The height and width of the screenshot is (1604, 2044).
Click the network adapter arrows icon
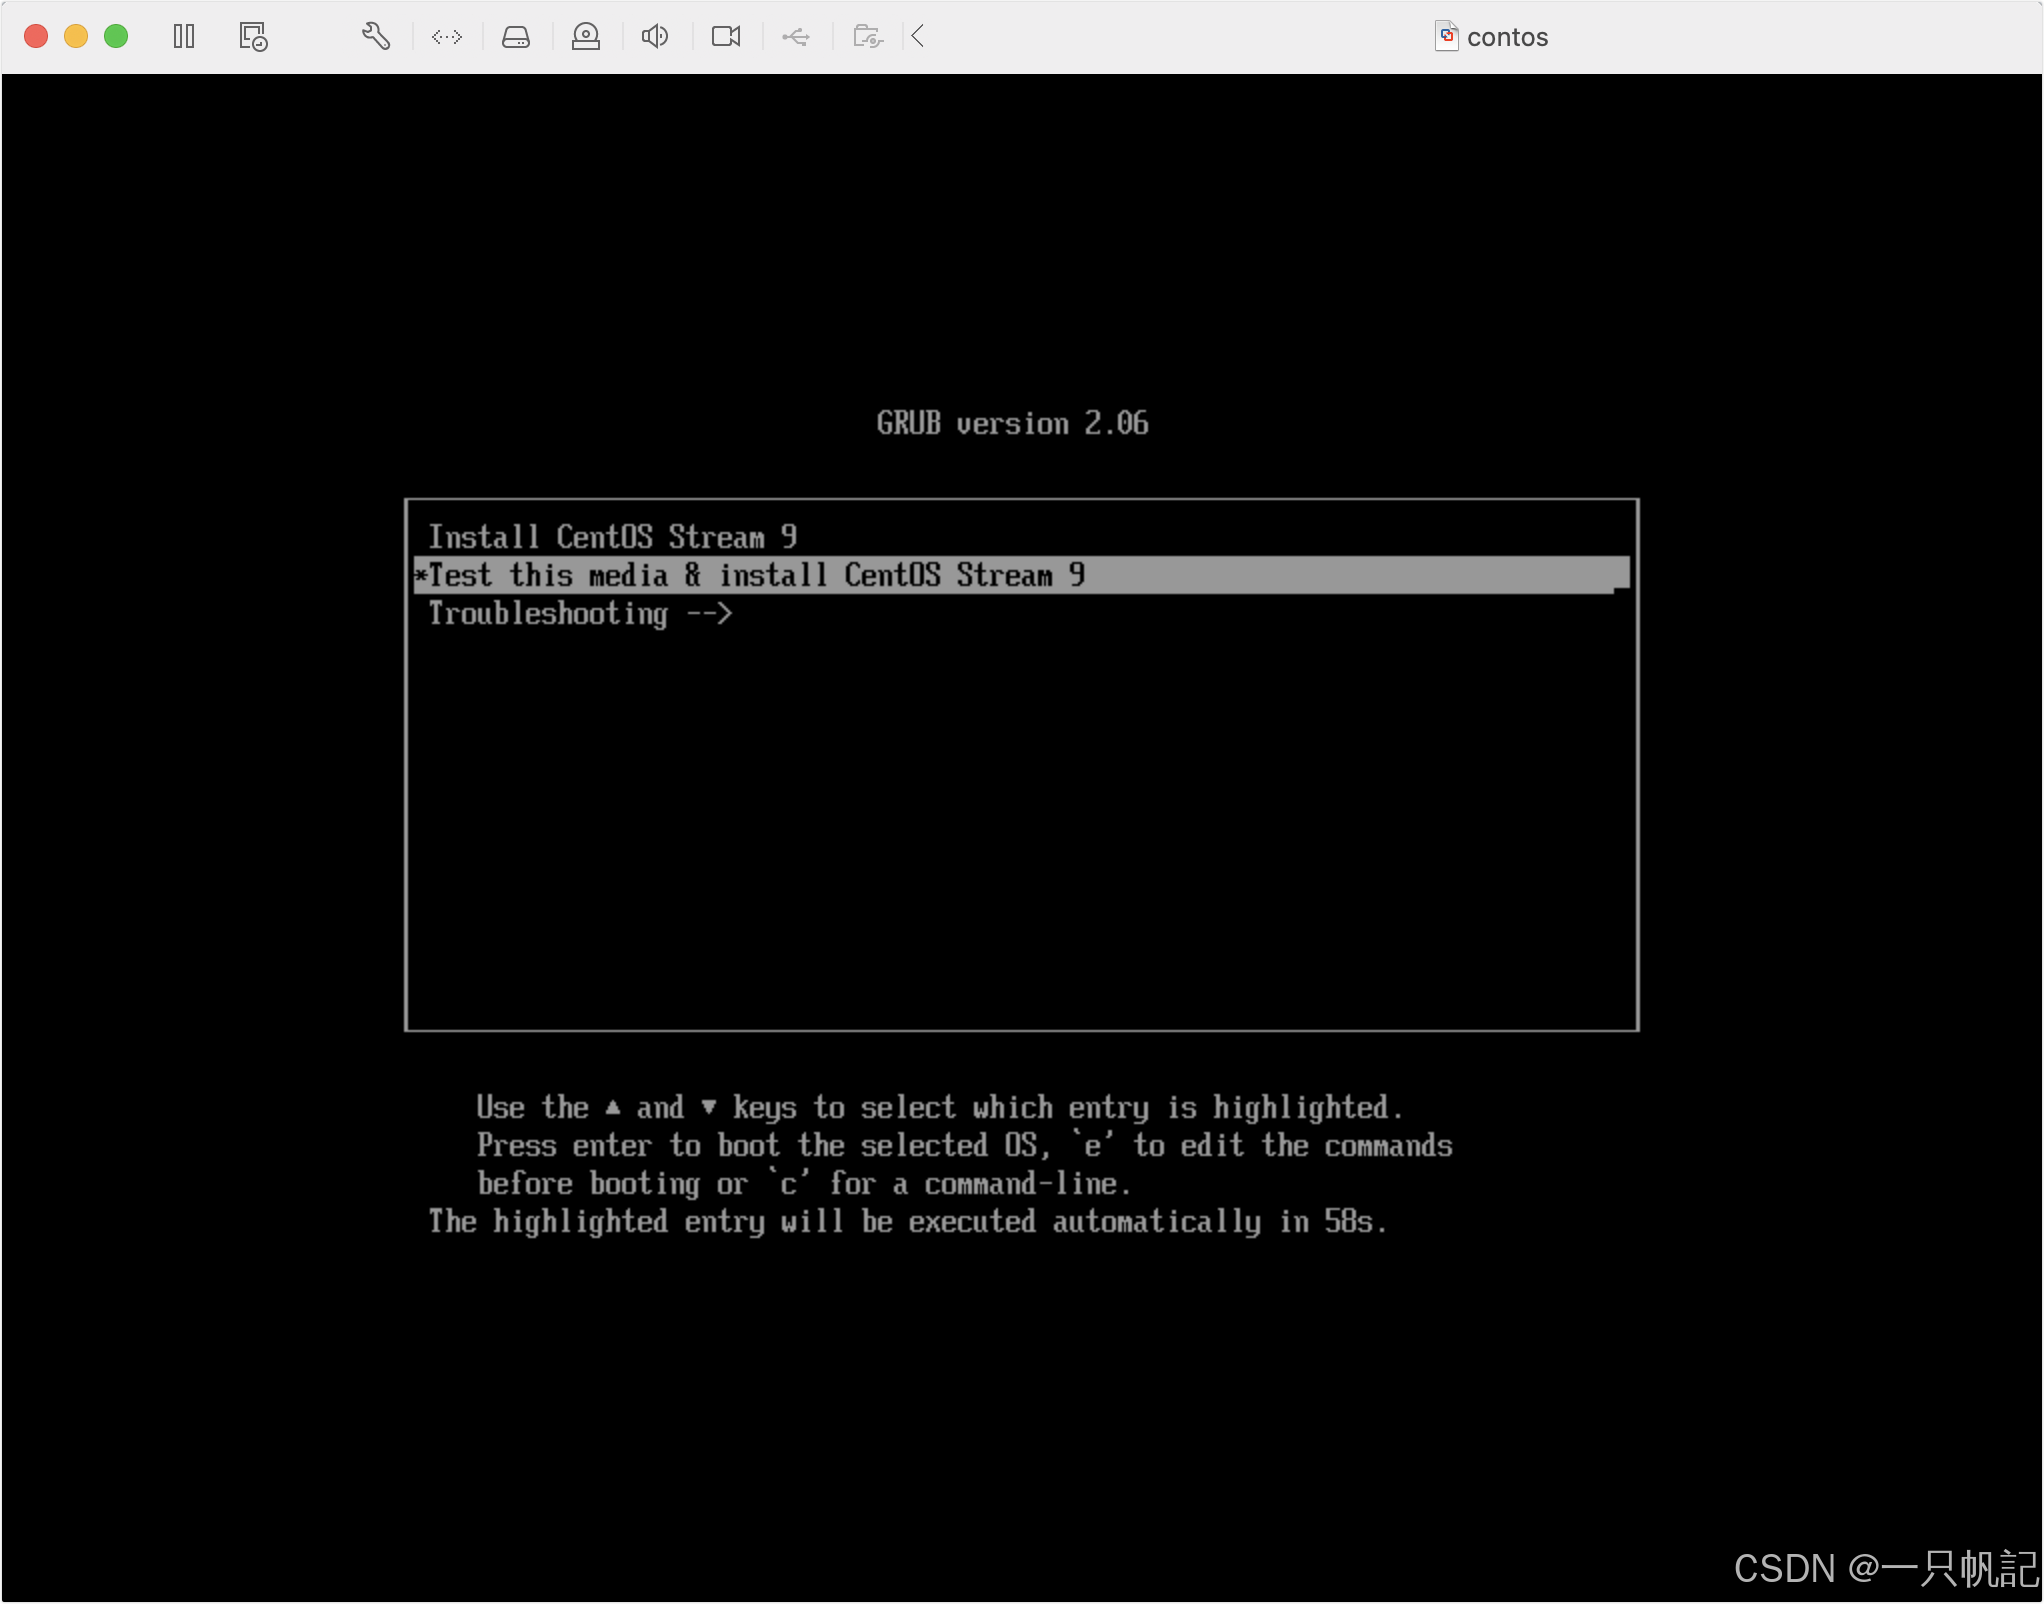coord(447,37)
